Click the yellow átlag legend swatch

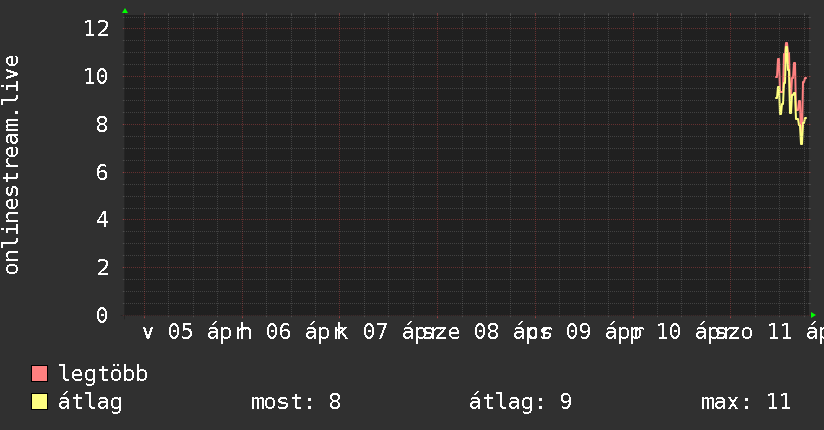pos(40,403)
